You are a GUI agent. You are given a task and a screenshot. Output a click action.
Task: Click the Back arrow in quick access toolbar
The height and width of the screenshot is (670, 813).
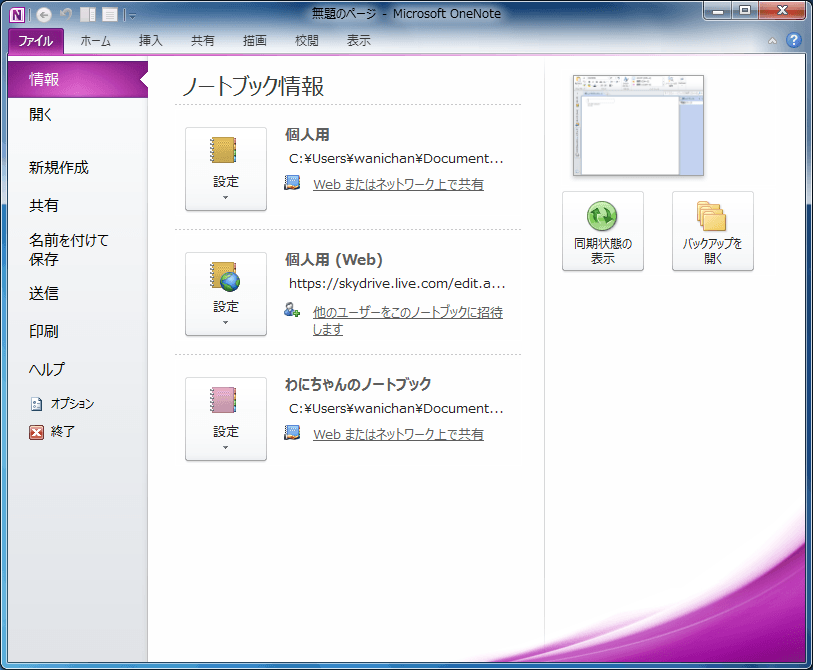coord(44,15)
